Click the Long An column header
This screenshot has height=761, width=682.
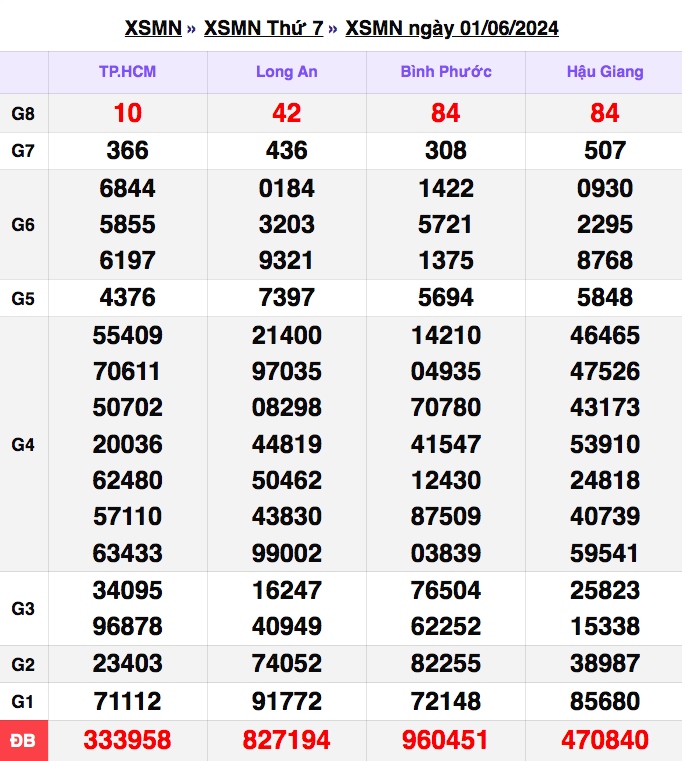tap(286, 72)
